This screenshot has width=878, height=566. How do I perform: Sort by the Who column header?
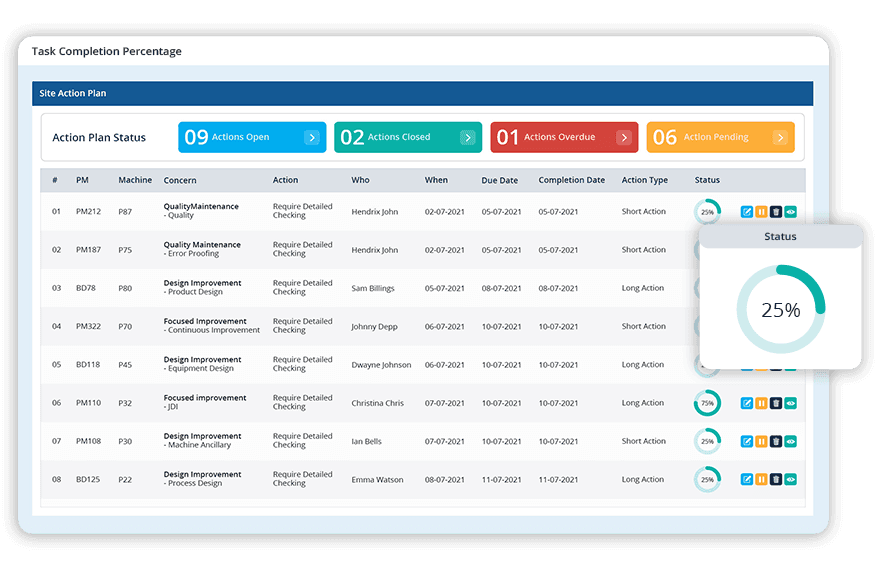coord(360,180)
